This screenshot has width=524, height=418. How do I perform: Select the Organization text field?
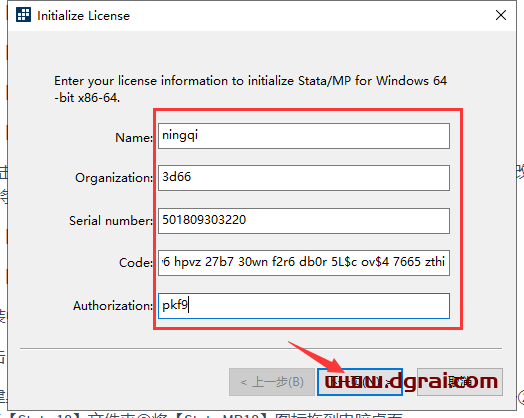click(304, 178)
